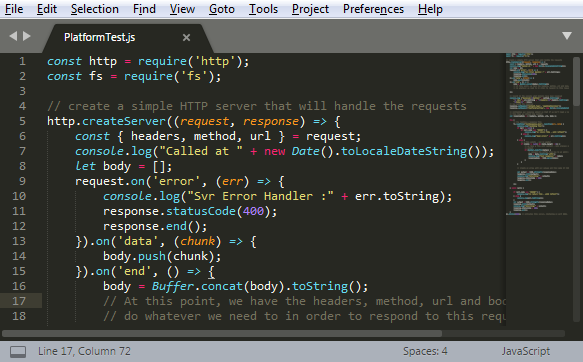This screenshot has height=362, width=583.
Task: Click on createServer function name
Action: (124, 122)
